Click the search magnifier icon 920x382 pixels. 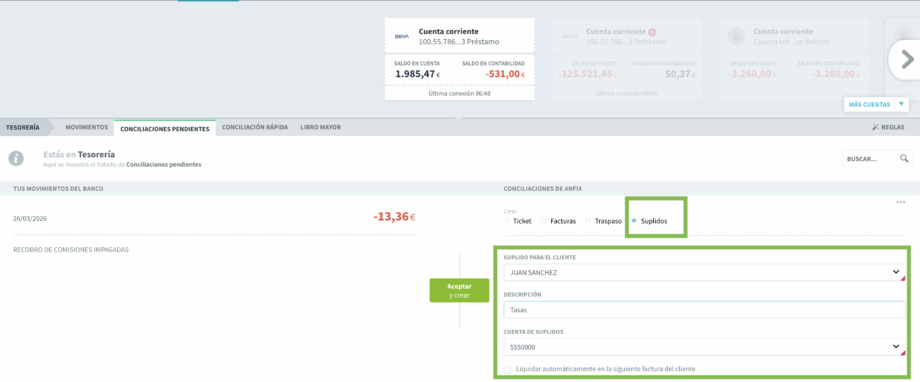click(x=904, y=158)
